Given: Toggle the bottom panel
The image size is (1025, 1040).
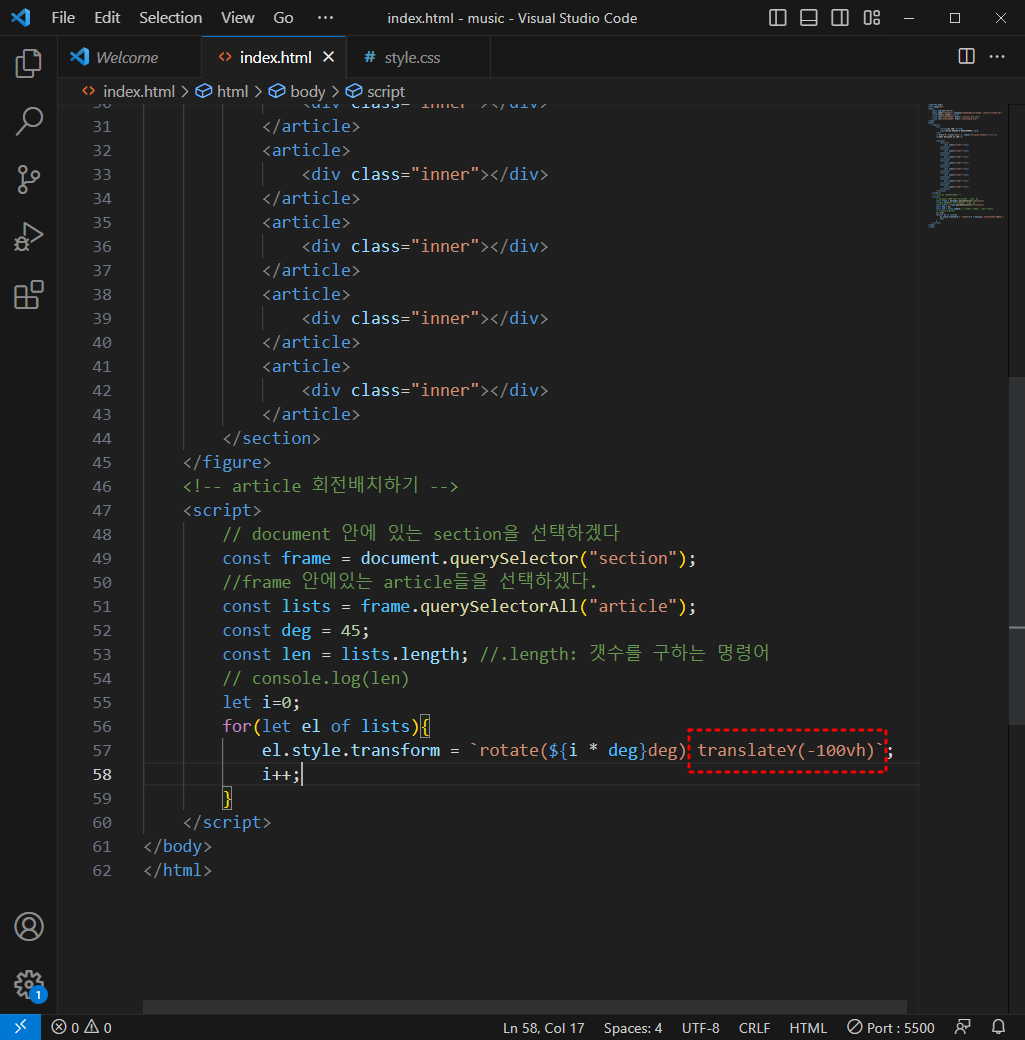Looking at the screenshot, I should (809, 18).
